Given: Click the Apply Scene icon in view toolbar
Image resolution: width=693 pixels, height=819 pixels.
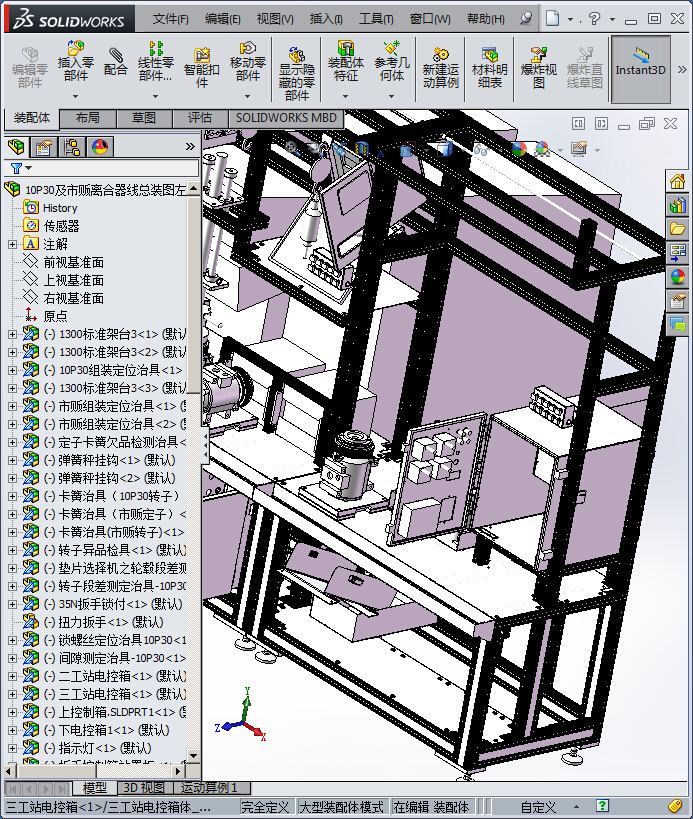Looking at the screenshot, I should coord(542,149).
